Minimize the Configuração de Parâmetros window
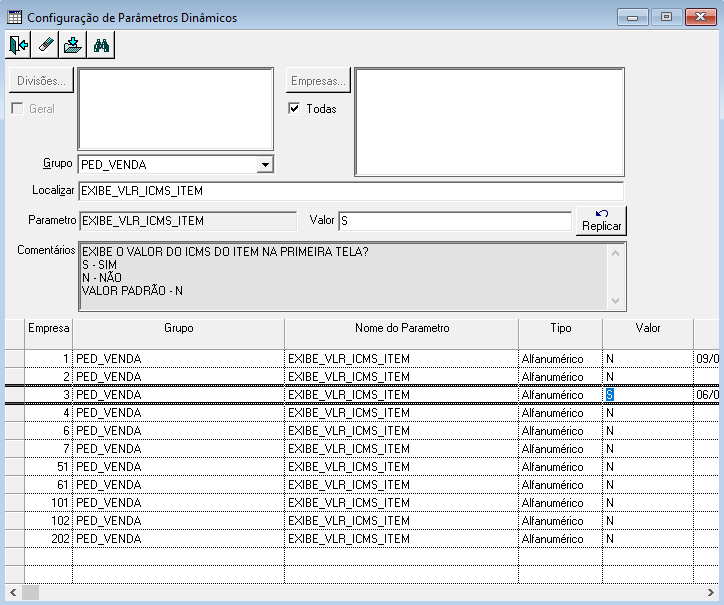Screen dimensions: 724x605 pos(633,17)
